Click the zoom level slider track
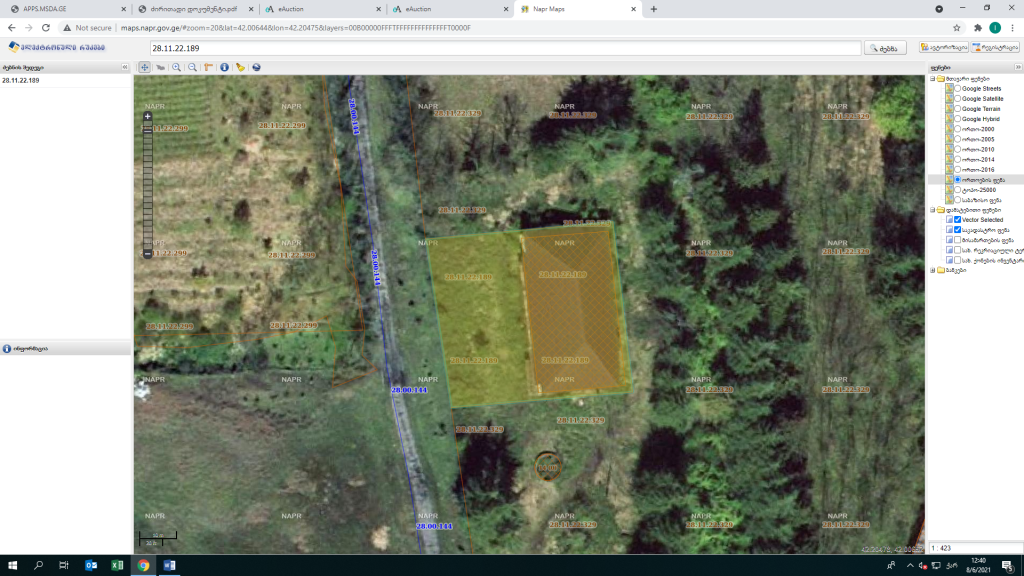The height and width of the screenshot is (576, 1024). coord(148,189)
